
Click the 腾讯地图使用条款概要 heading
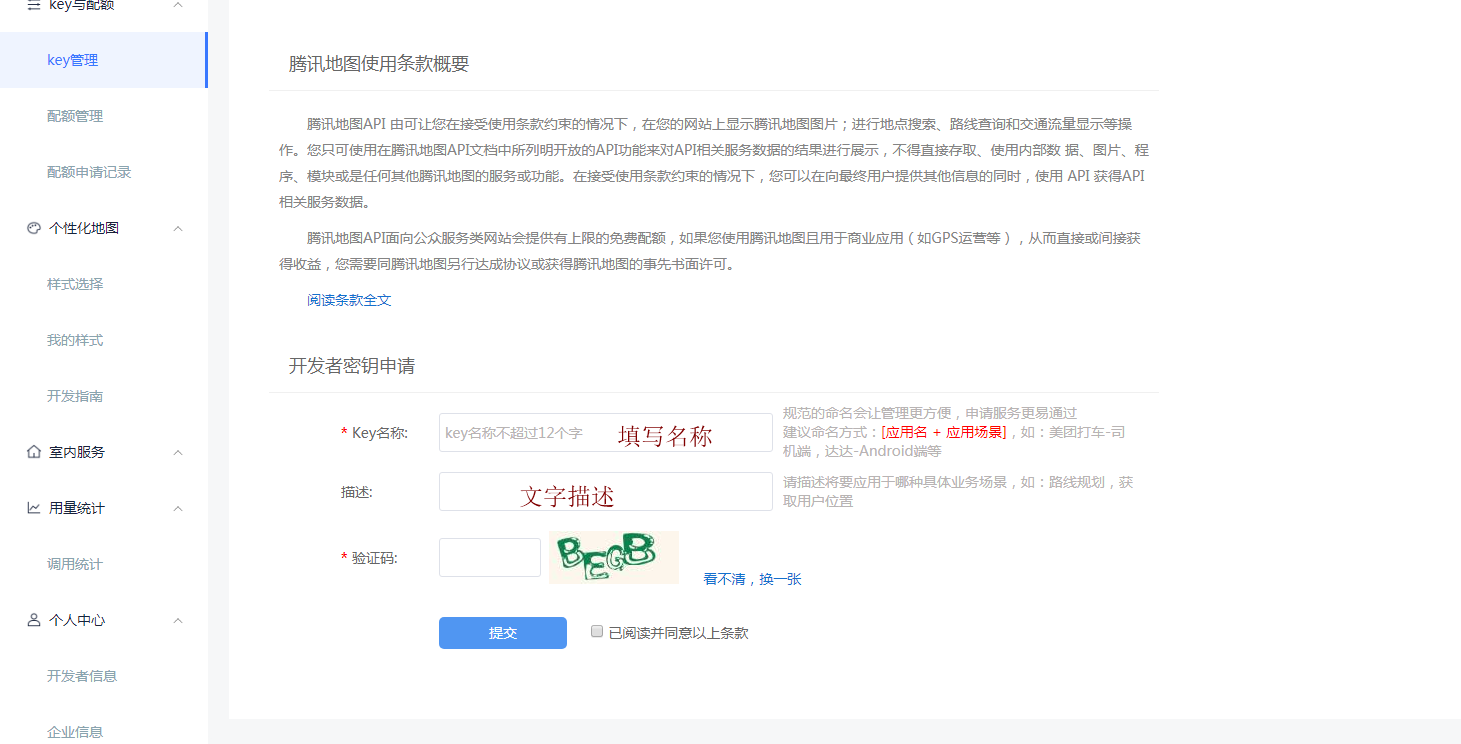point(379,64)
